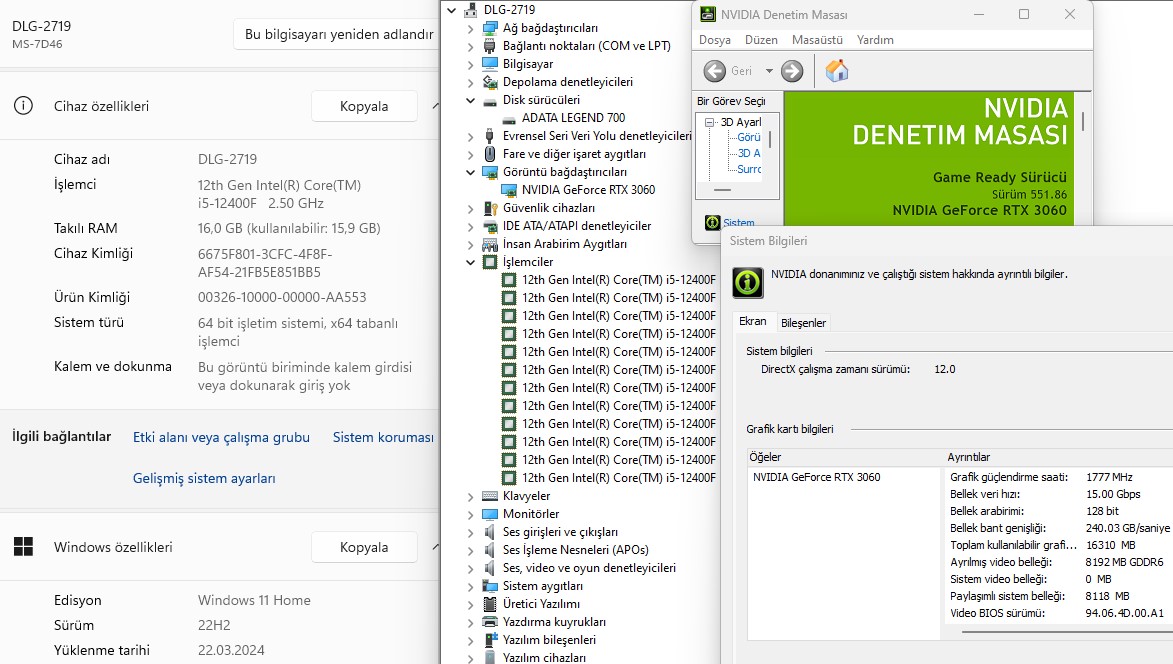Click the network adapter icon beside Ağ bağdaştırıcıları
The image size is (1173, 664).
click(x=490, y=28)
